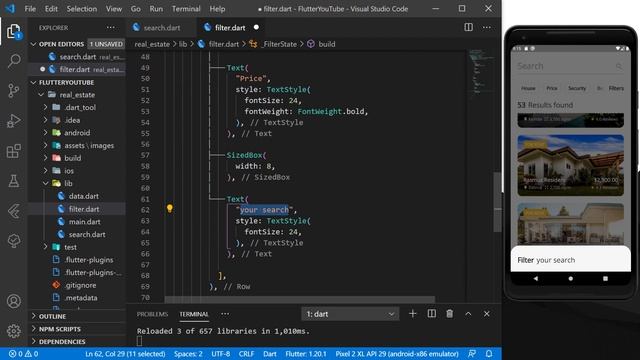Screen dimensions: 640x360
Task: Split the terminal panel
Action: [431, 313]
